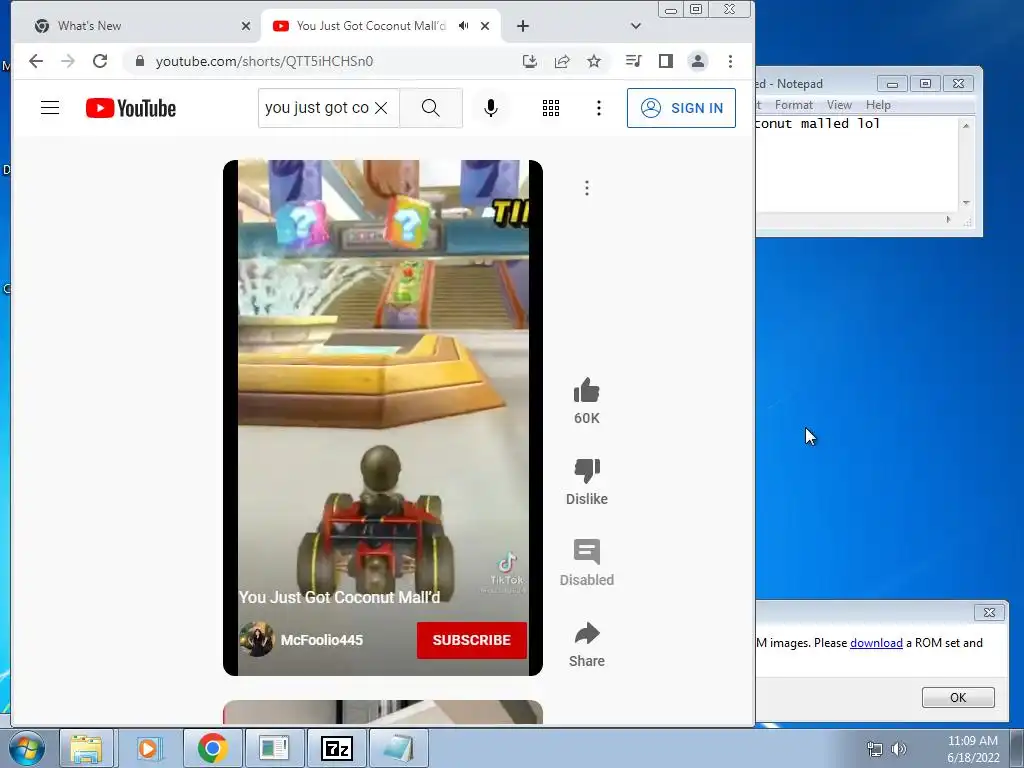This screenshot has height=768, width=1024.
Task: Go forward in Chrome
Action: [x=68, y=61]
